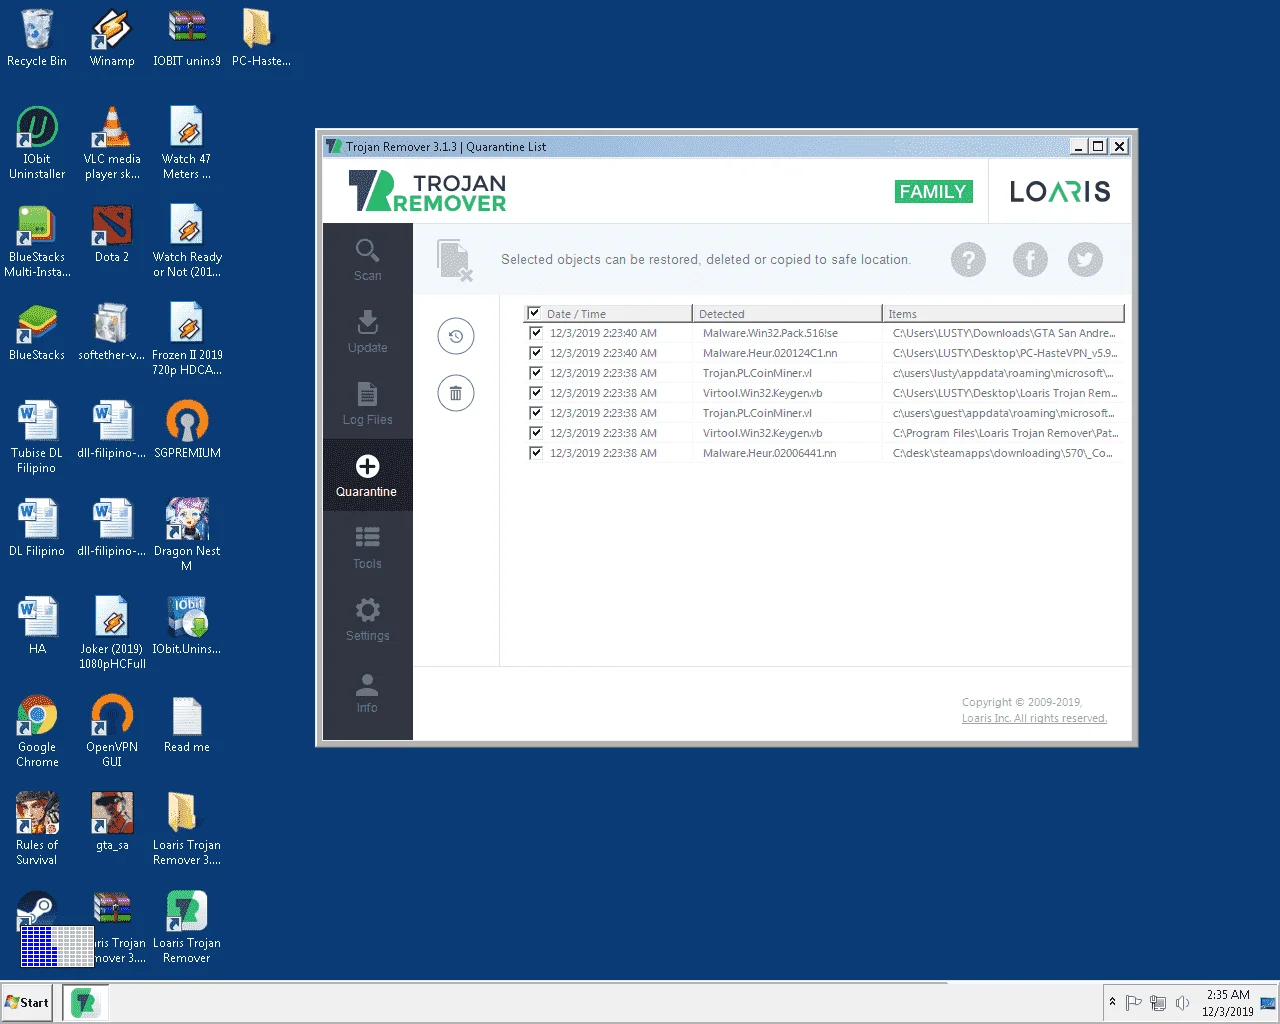Uncheck CoinMiner row for c:\users\guest path
The height and width of the screenshot is (1024, 1280).
coord(536,413)
